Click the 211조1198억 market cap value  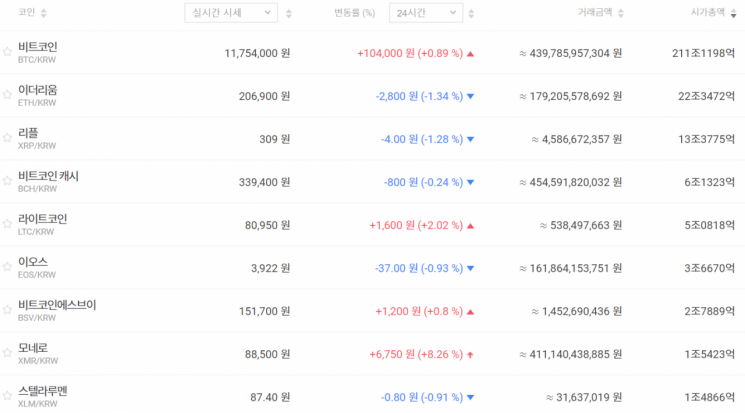[x=704, y=53]
